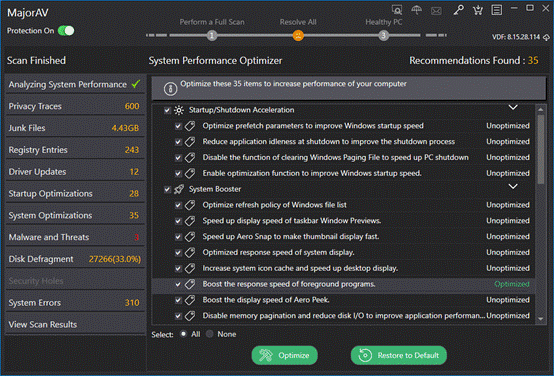Click tag icon for clearing Windows Paging File
The image size is (554, 376).
tap(190, 158)
